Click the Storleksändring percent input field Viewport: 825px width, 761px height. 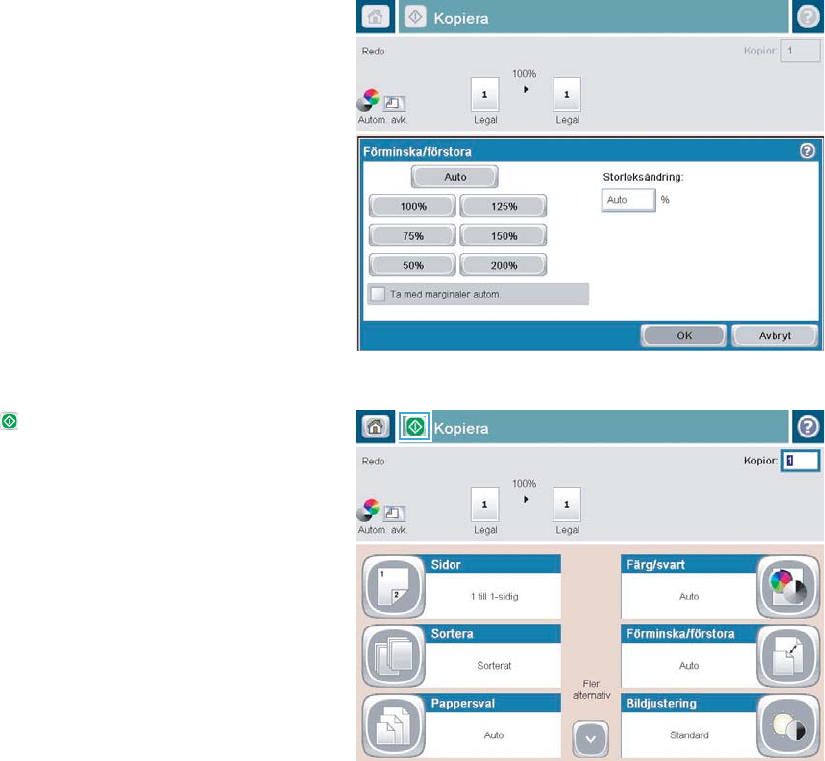pos(628,200)
